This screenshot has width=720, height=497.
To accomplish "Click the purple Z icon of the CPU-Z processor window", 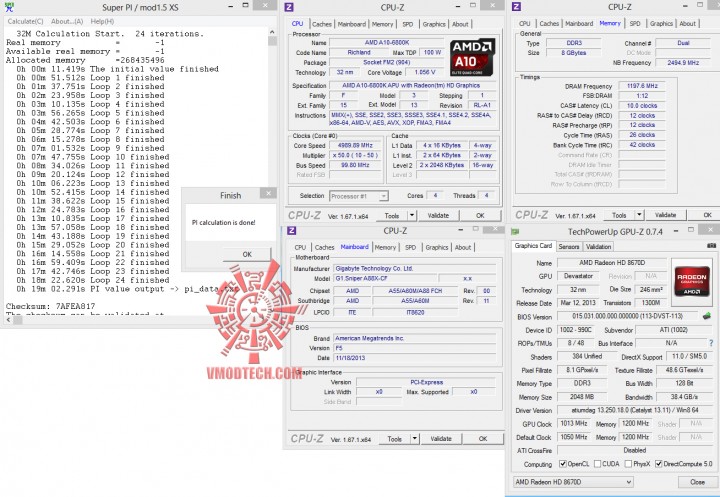I will coord(289,7).
